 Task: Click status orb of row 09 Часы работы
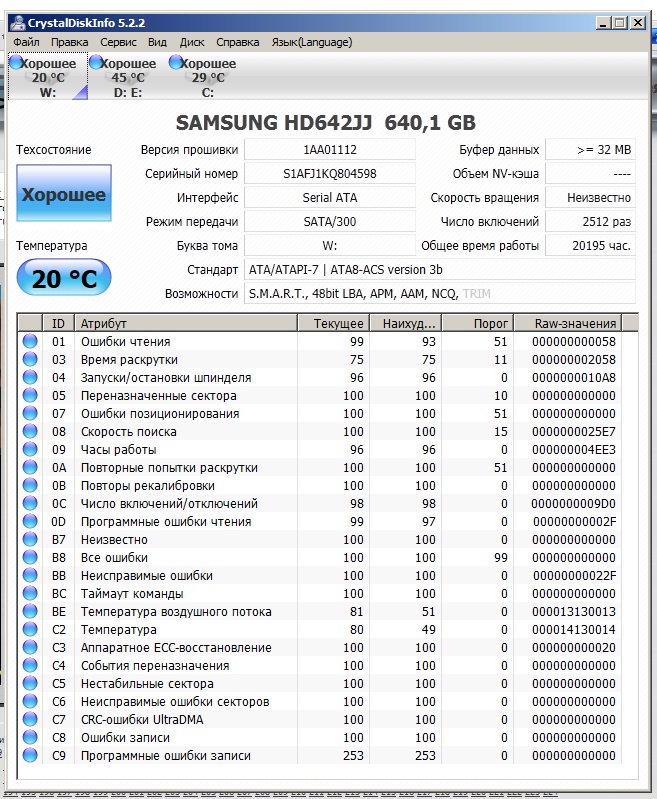pos(30,449)
